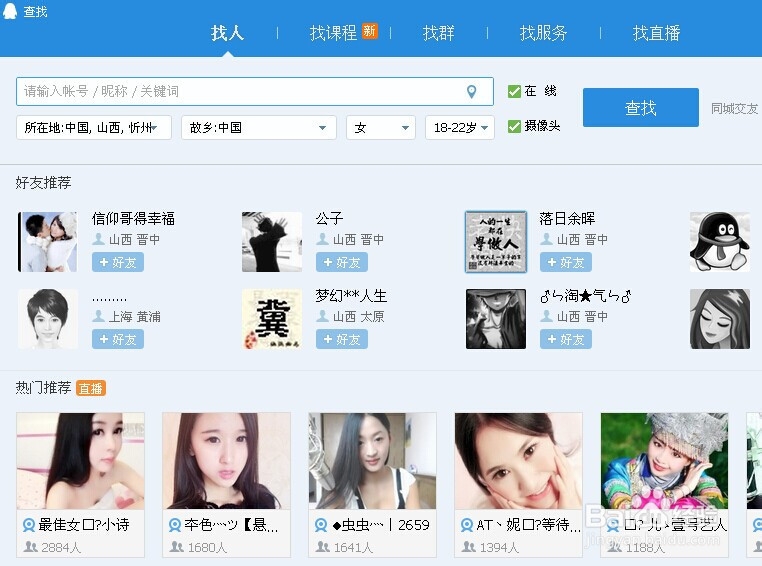Screen dimensions: 762x566
Task: Toggle the 摄像头 webcam checkbox
Action: click(514, 126)
